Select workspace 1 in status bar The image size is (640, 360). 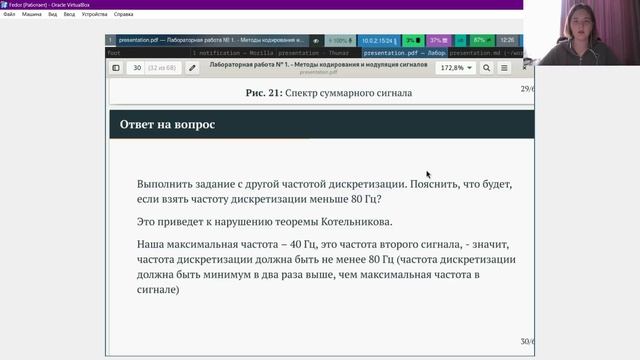tap(110, 40)
